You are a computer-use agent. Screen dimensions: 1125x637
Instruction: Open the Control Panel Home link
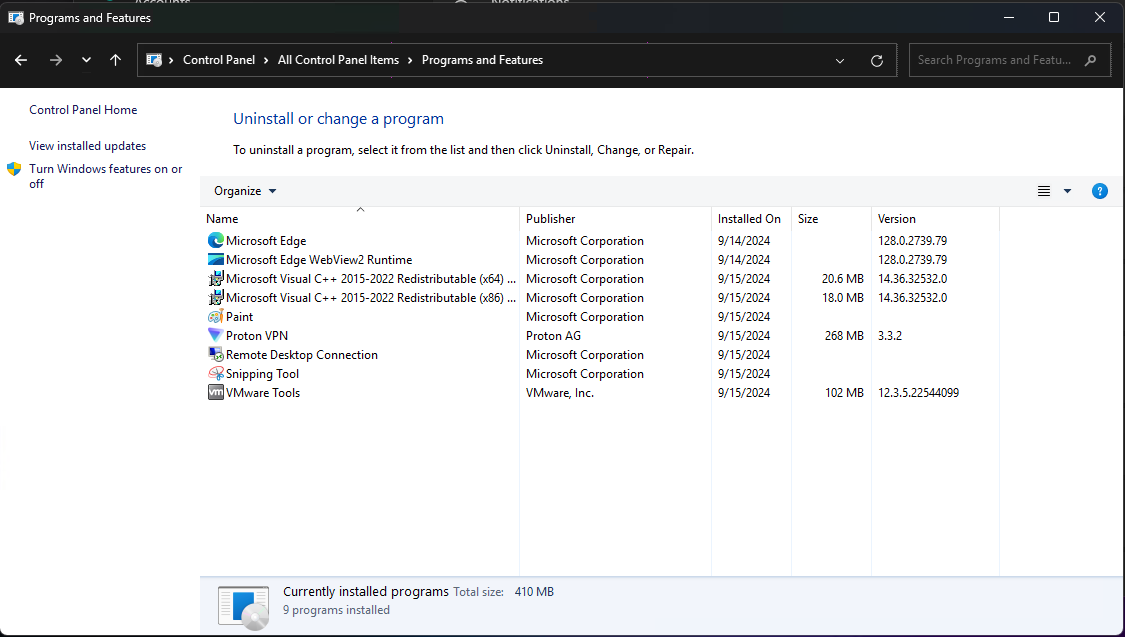(x=83, y=110)
